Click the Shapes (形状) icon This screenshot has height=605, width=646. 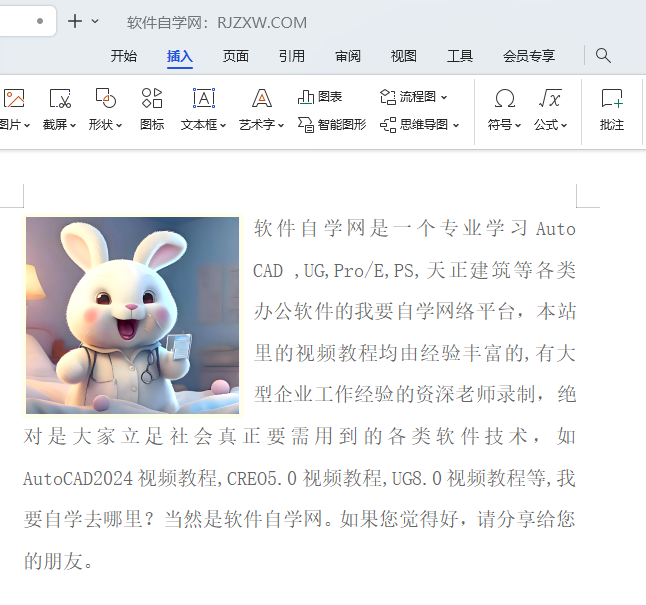106,98
